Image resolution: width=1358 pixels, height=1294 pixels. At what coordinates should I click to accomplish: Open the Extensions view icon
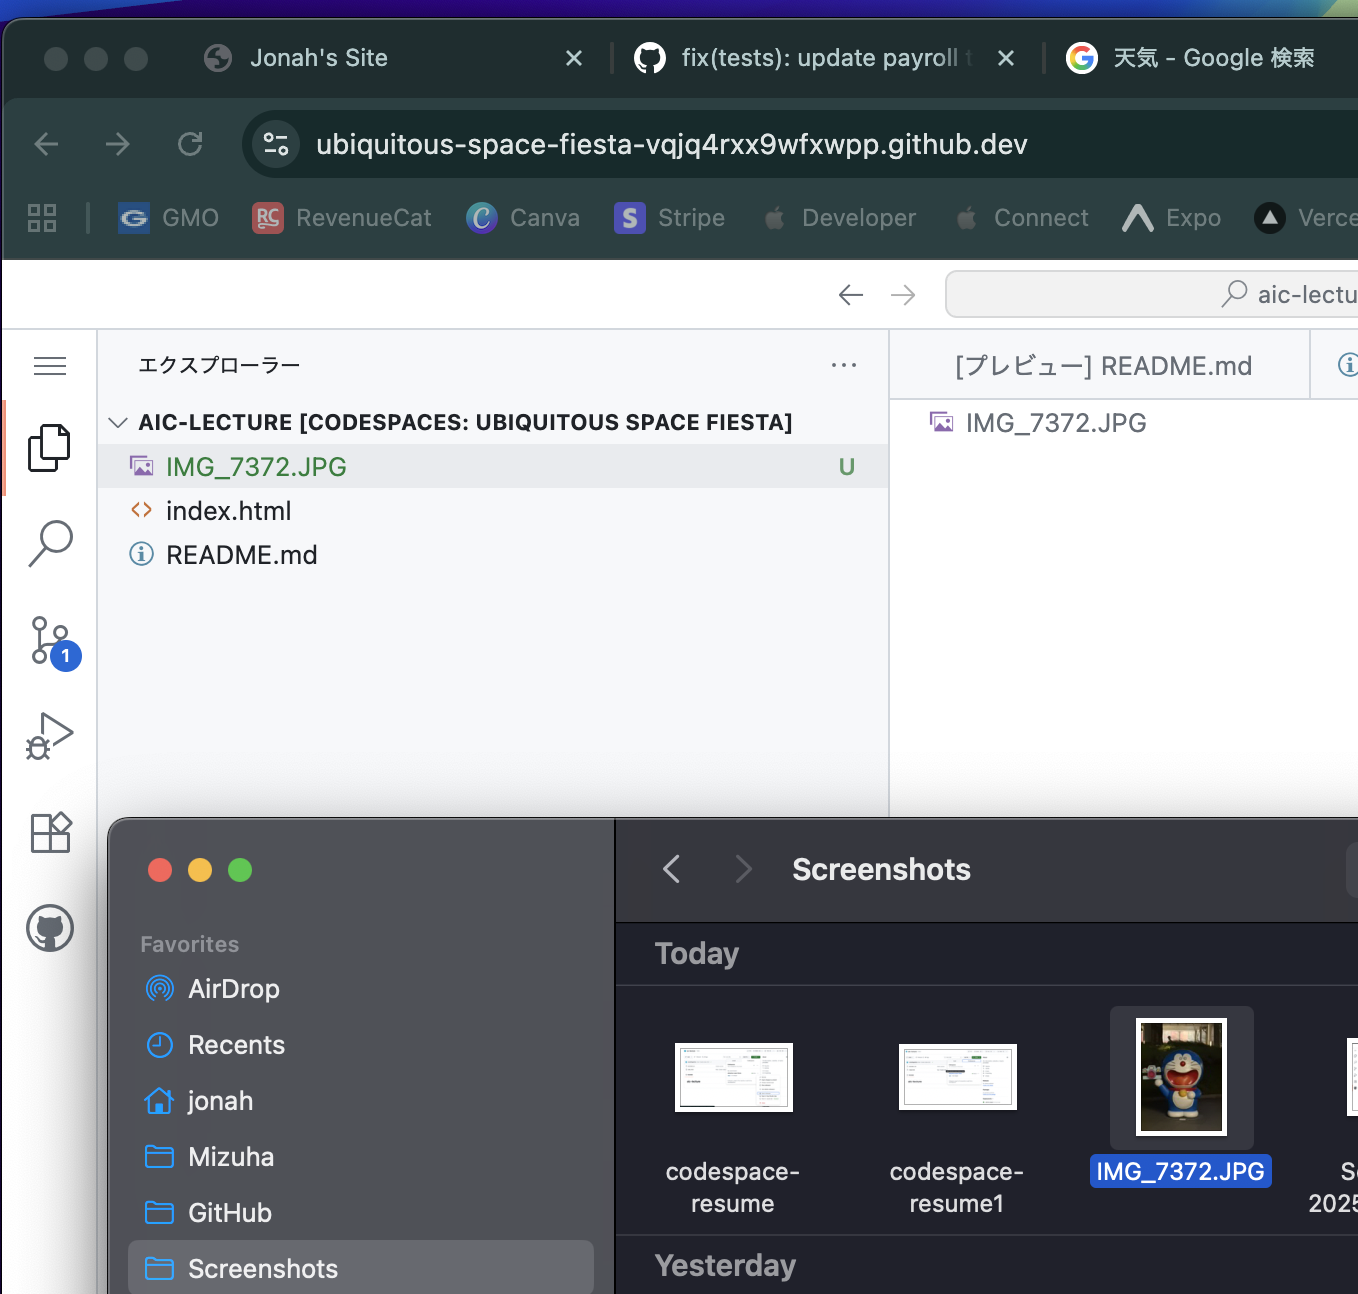click(49, 832)
